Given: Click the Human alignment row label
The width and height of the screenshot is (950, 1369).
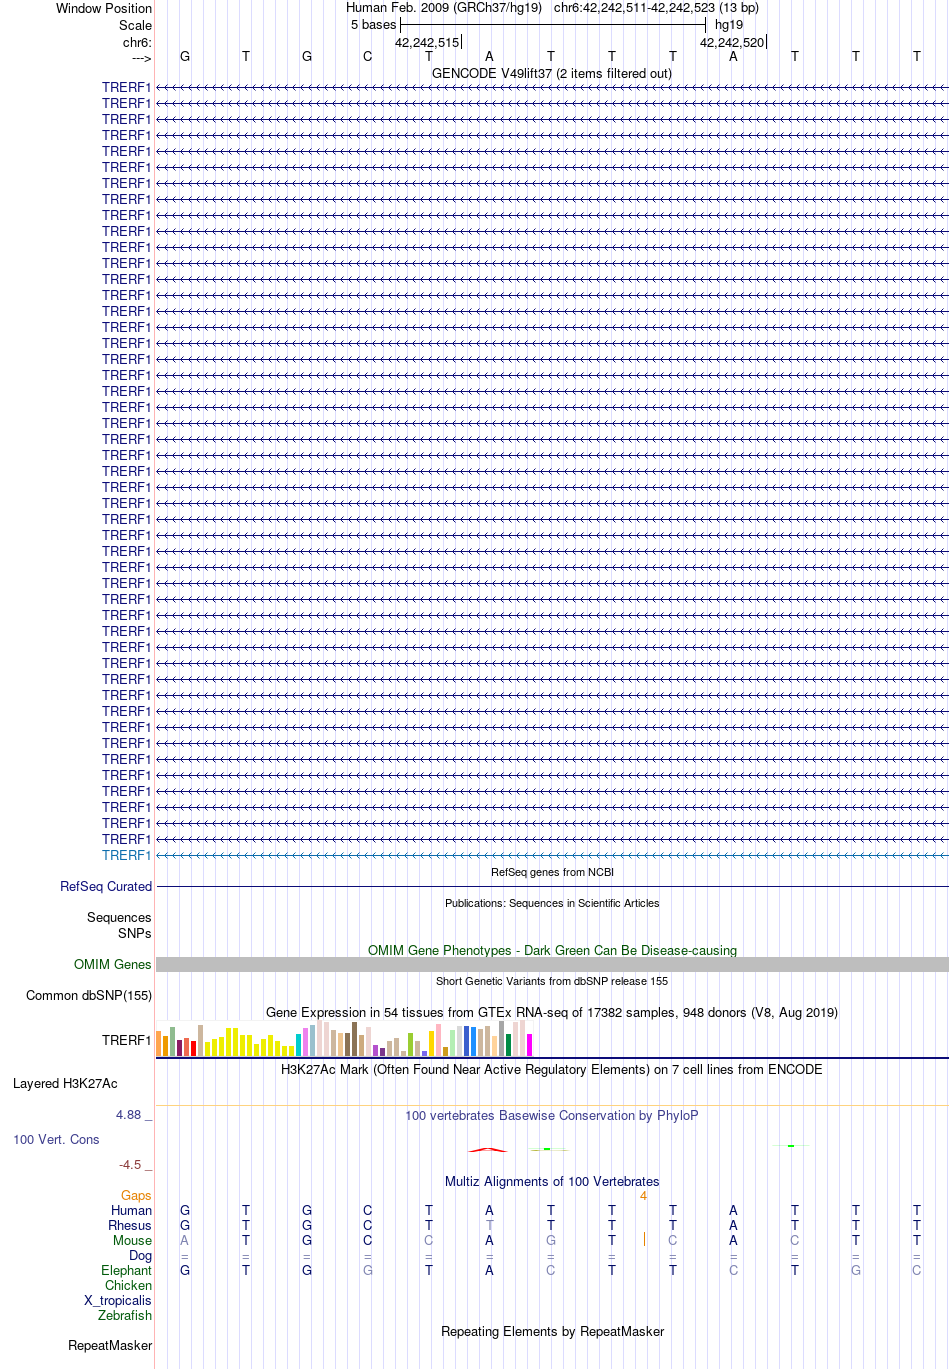Looking at the screenshot, I should click(131, 1210).
